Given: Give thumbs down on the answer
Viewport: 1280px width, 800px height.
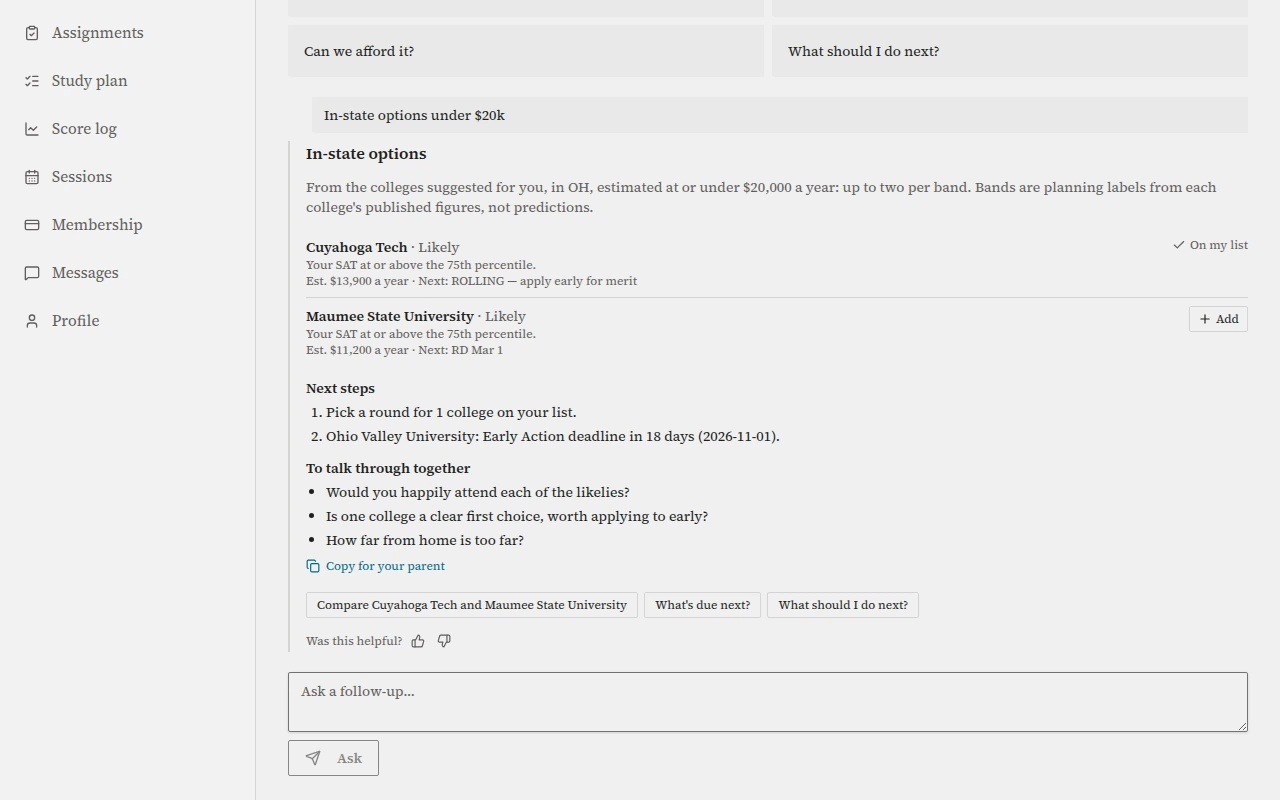Looking at the screenshot, I should (x=444, y=641).
